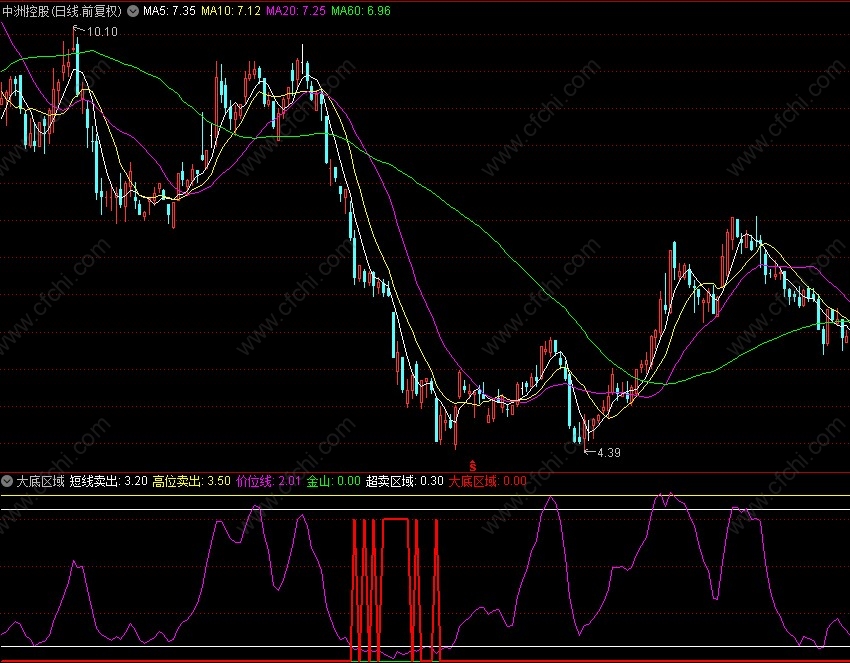Screen dimensions: 850x663
Task: Click the 短线卖出: 3.20 indicator label
Action: click(108, 481)
